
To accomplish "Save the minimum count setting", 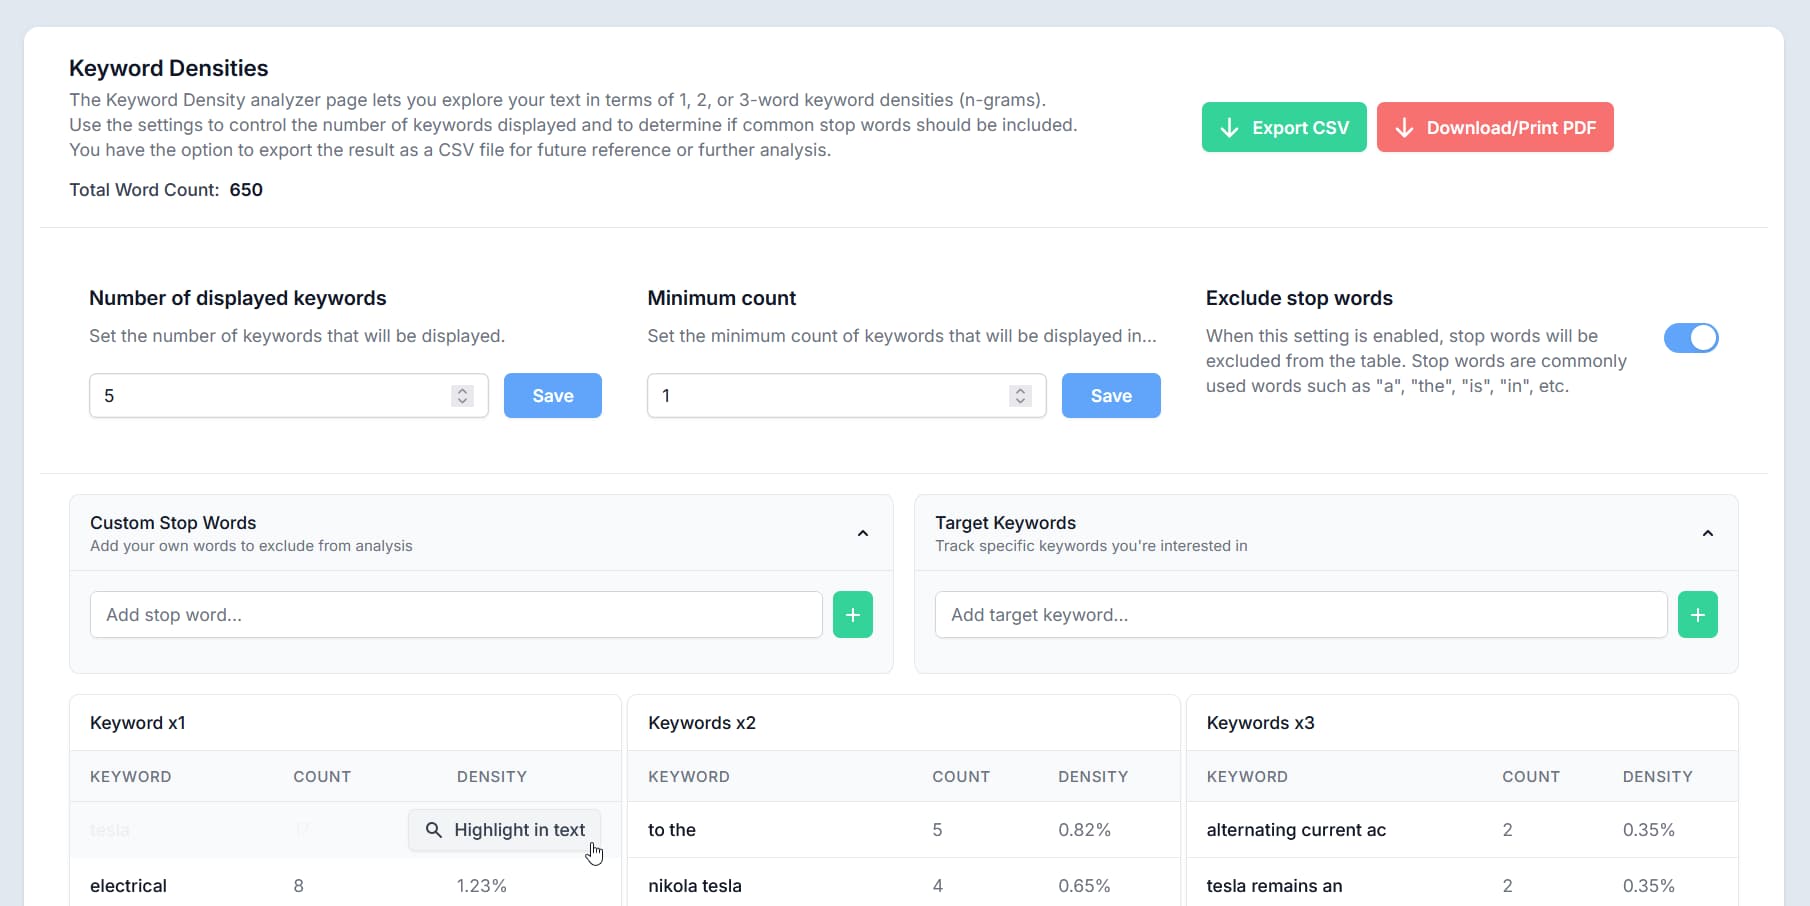I will tap(1110, 395).
